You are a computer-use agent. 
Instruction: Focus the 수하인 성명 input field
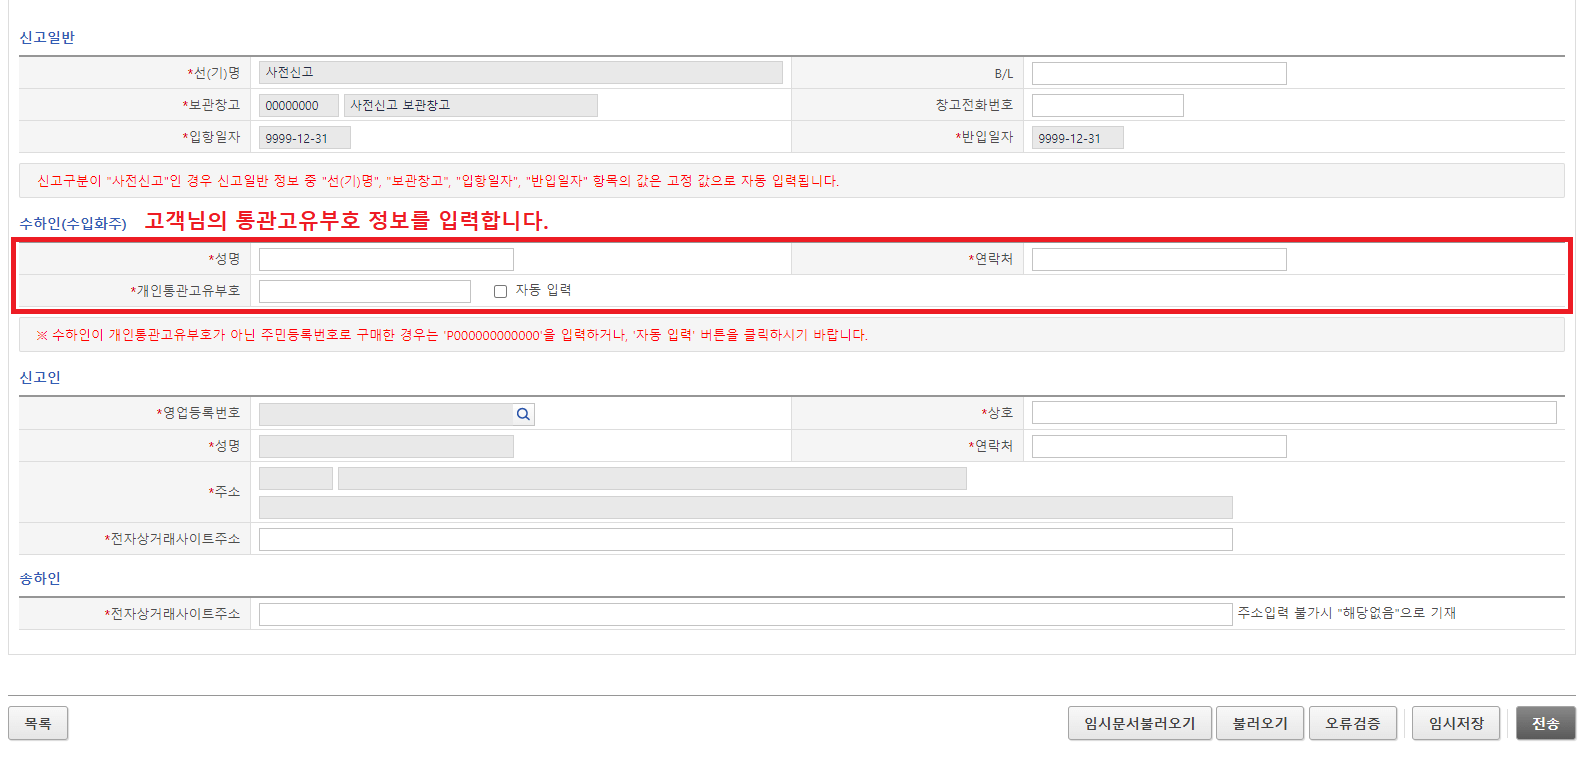(386, 259)
